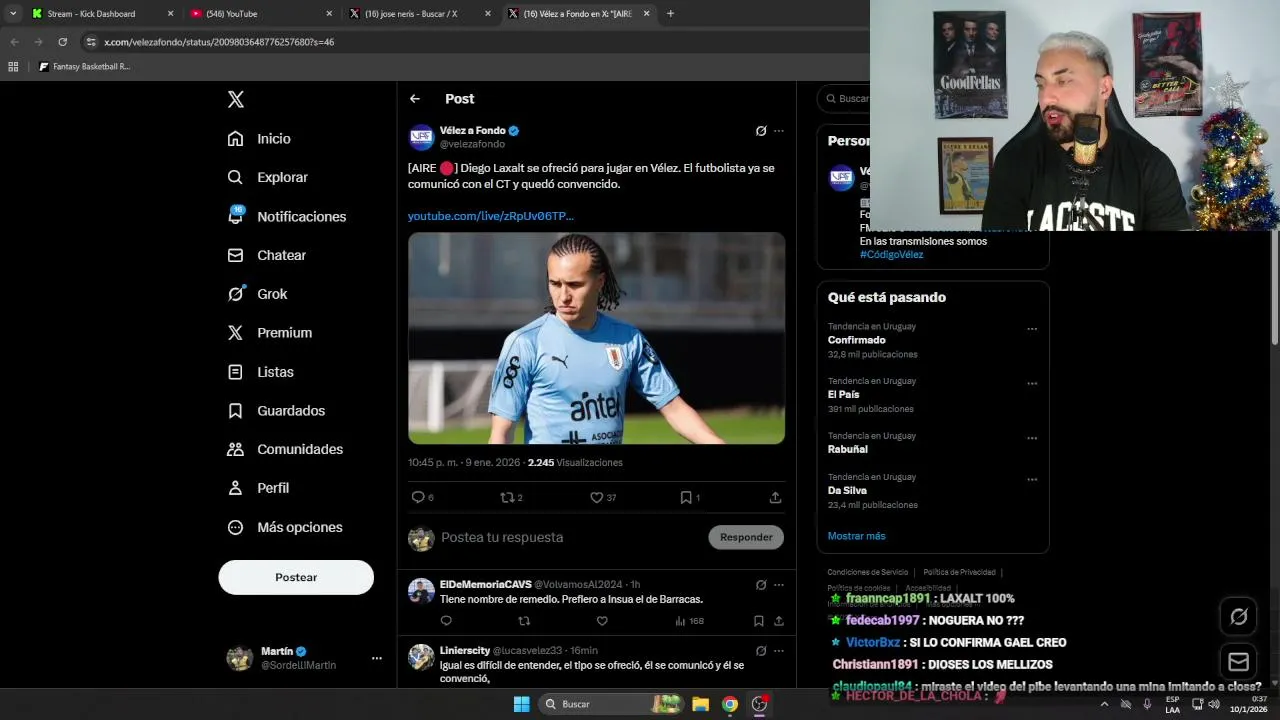Open the Fantasy Basketball bookmark
Screen dimensions: 1280x720
coord(84,67)
